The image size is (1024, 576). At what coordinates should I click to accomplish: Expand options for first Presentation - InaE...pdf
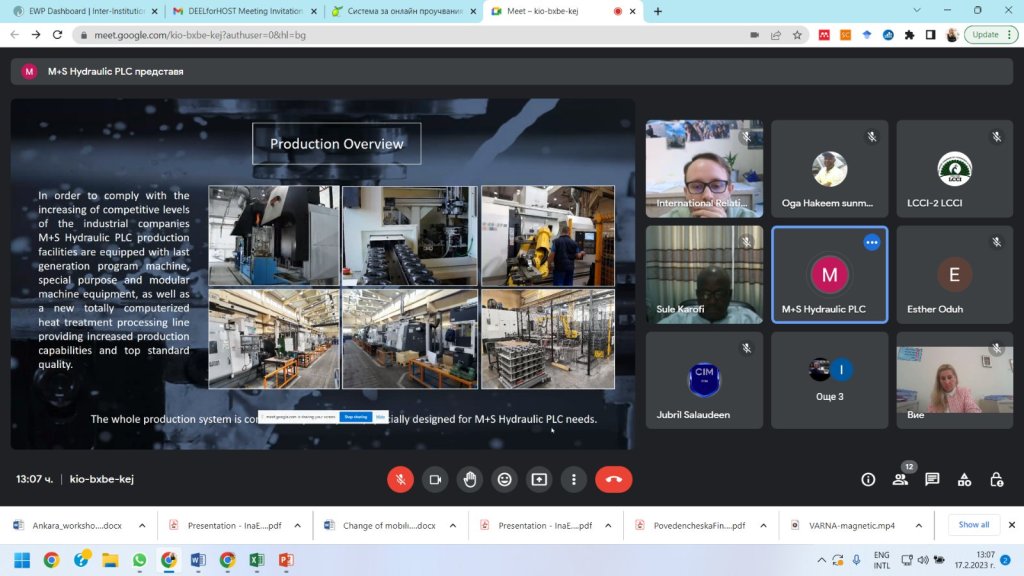tap(297, 525)
